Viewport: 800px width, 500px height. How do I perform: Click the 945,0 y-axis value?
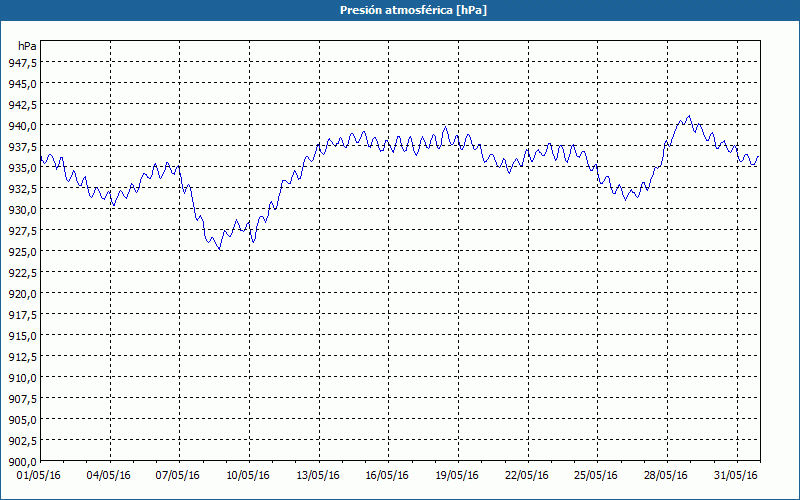click(x=22, y=83)
